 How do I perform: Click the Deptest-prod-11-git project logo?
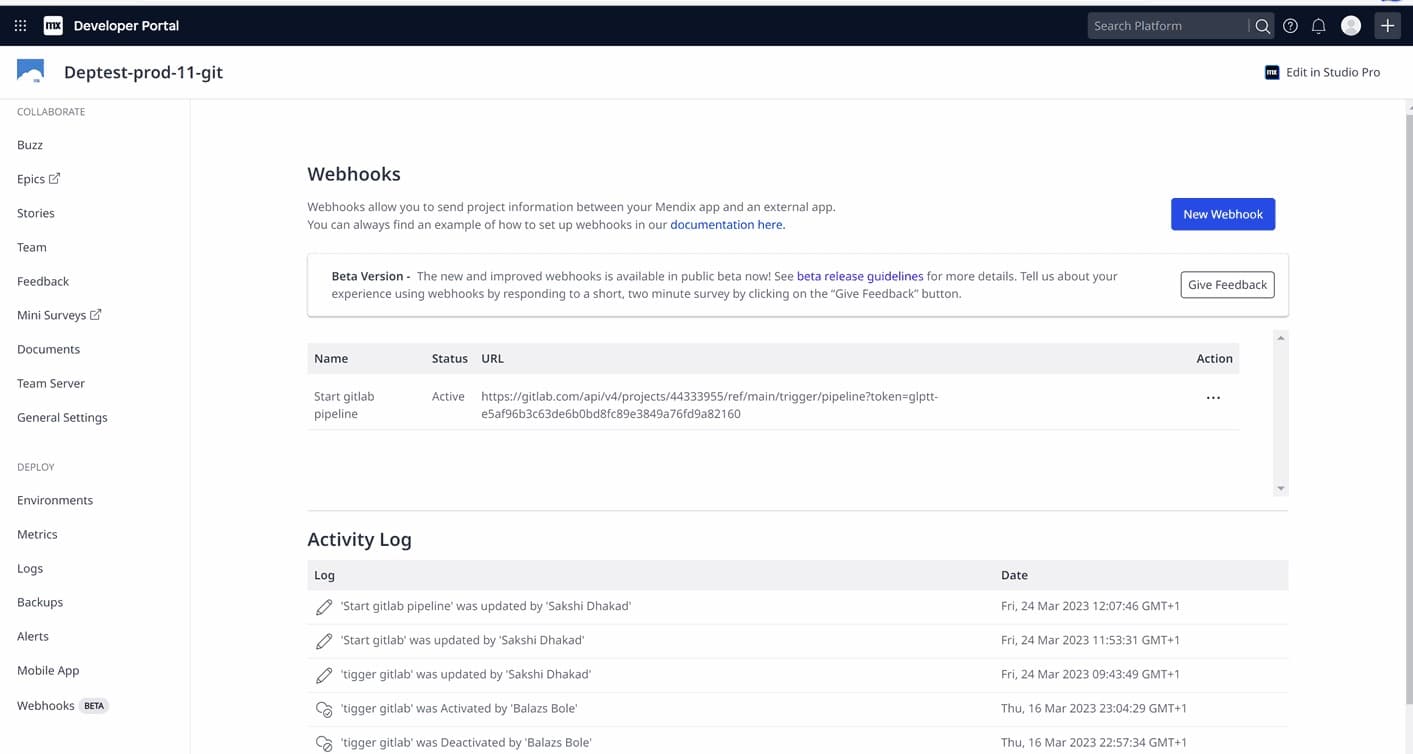coord(30,70)
